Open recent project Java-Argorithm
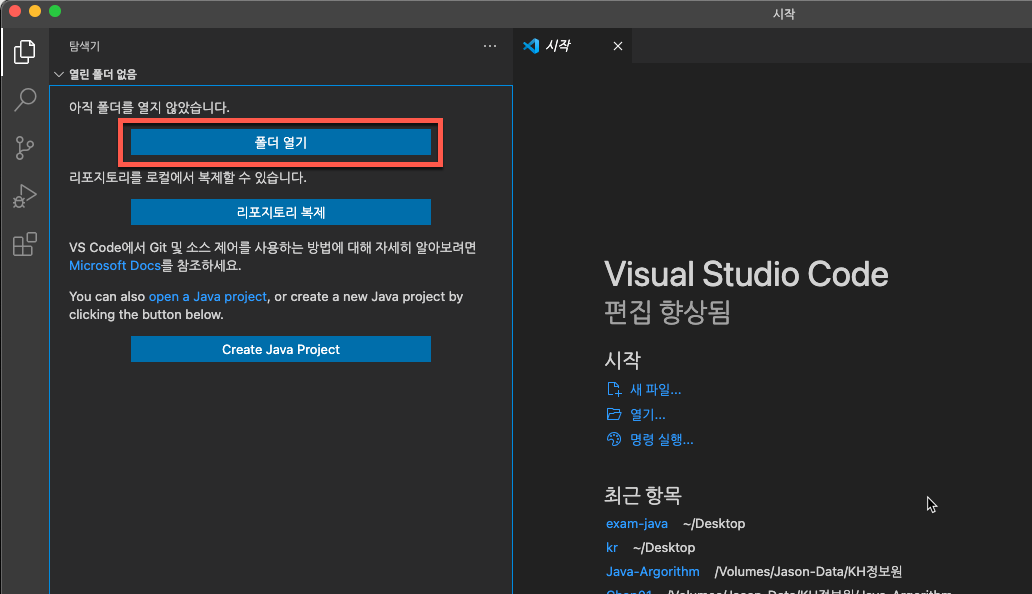 [x=652, y=572]
